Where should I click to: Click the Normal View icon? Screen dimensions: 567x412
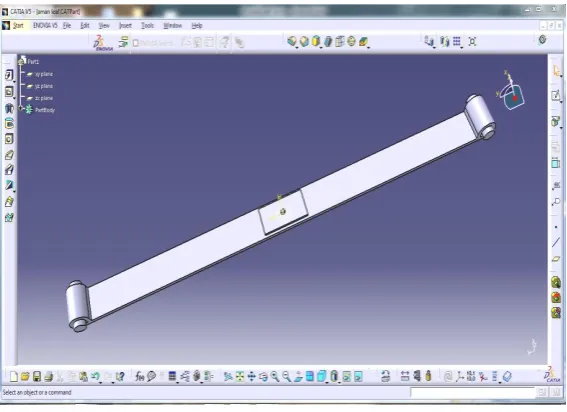298,377
